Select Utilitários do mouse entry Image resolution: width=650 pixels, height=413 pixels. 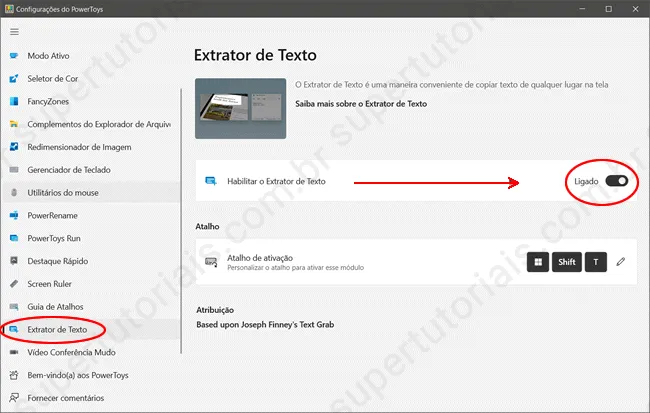(63, 192)
